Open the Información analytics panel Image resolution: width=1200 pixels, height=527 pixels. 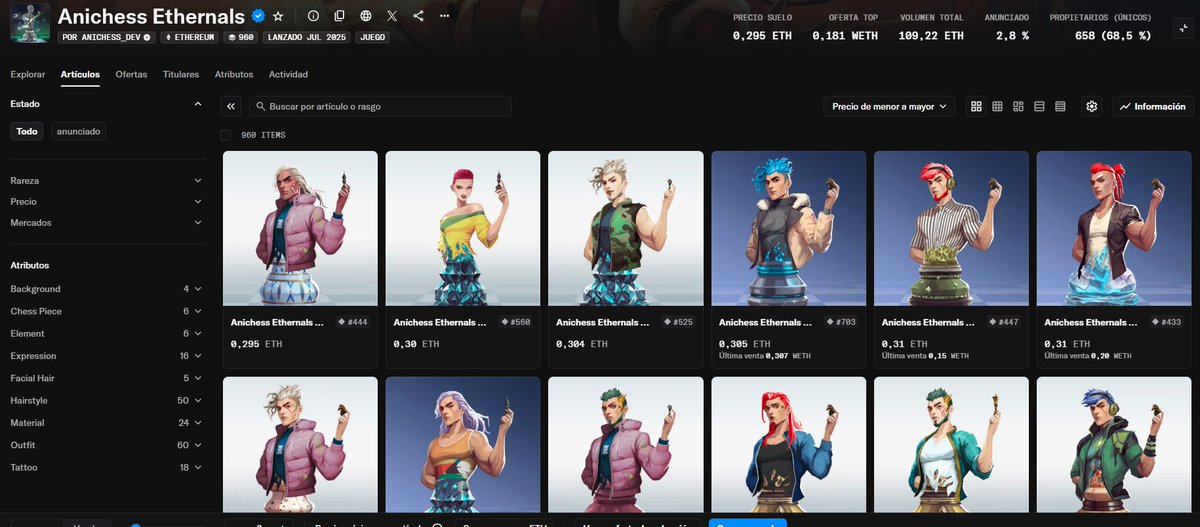coord(1152,106)
